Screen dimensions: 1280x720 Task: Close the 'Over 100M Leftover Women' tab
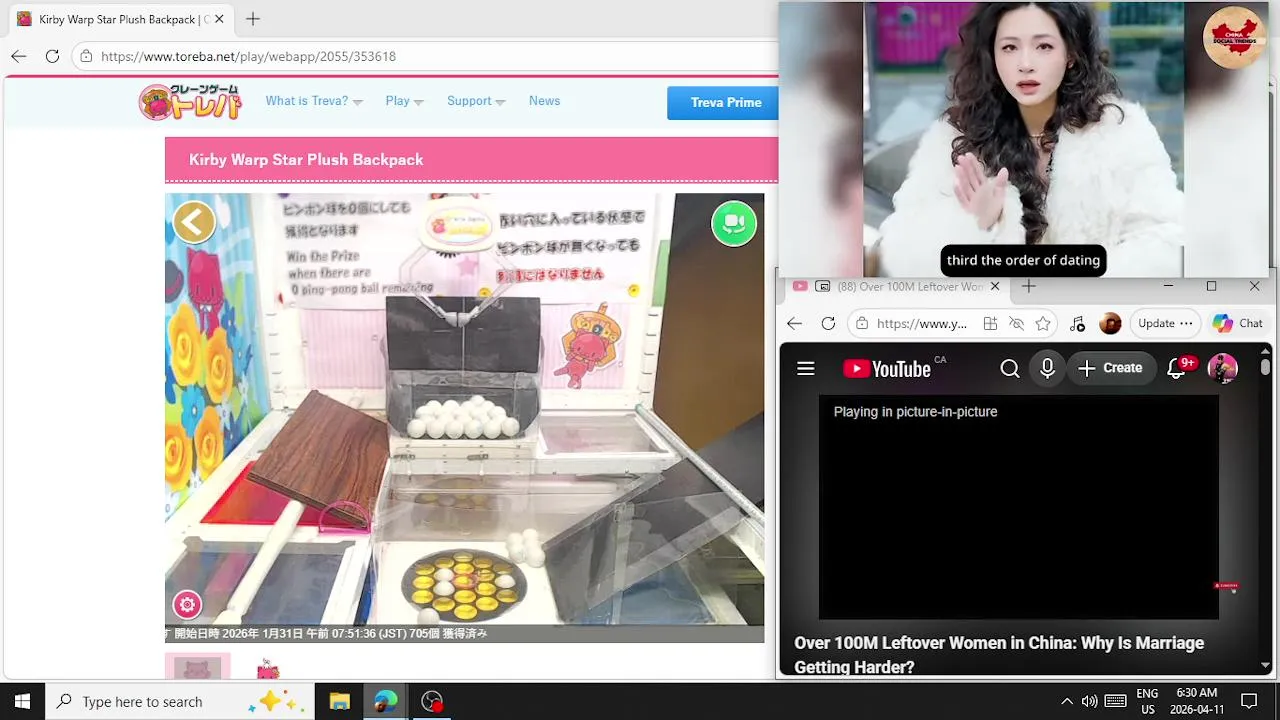[994, 286]
